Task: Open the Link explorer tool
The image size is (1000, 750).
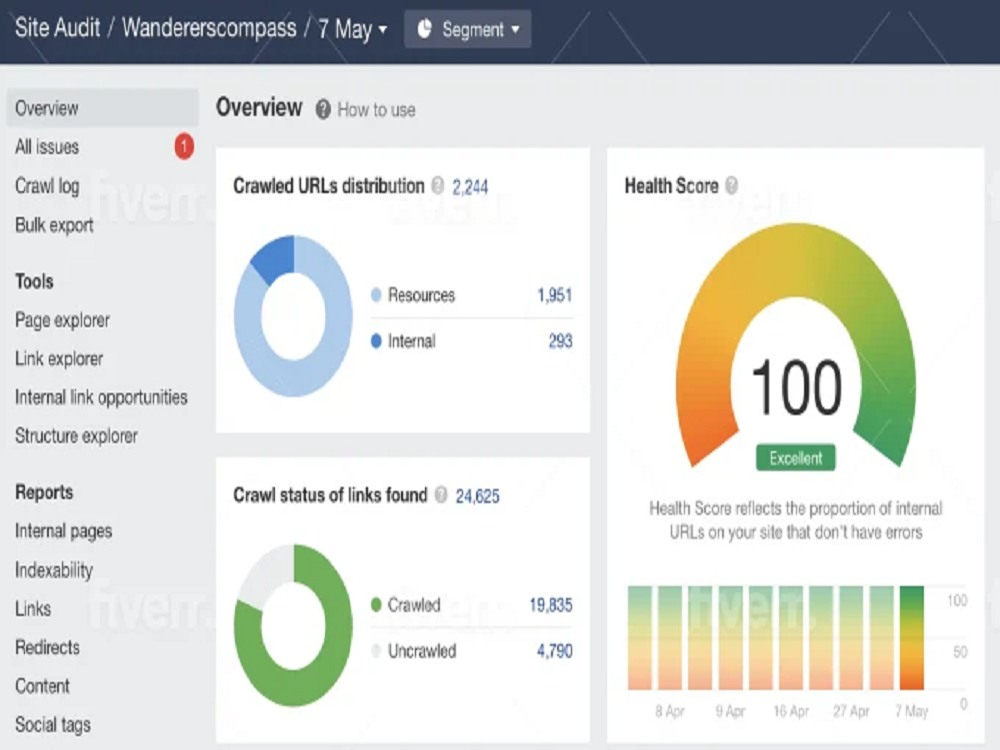Action: (x=59, y=359)
